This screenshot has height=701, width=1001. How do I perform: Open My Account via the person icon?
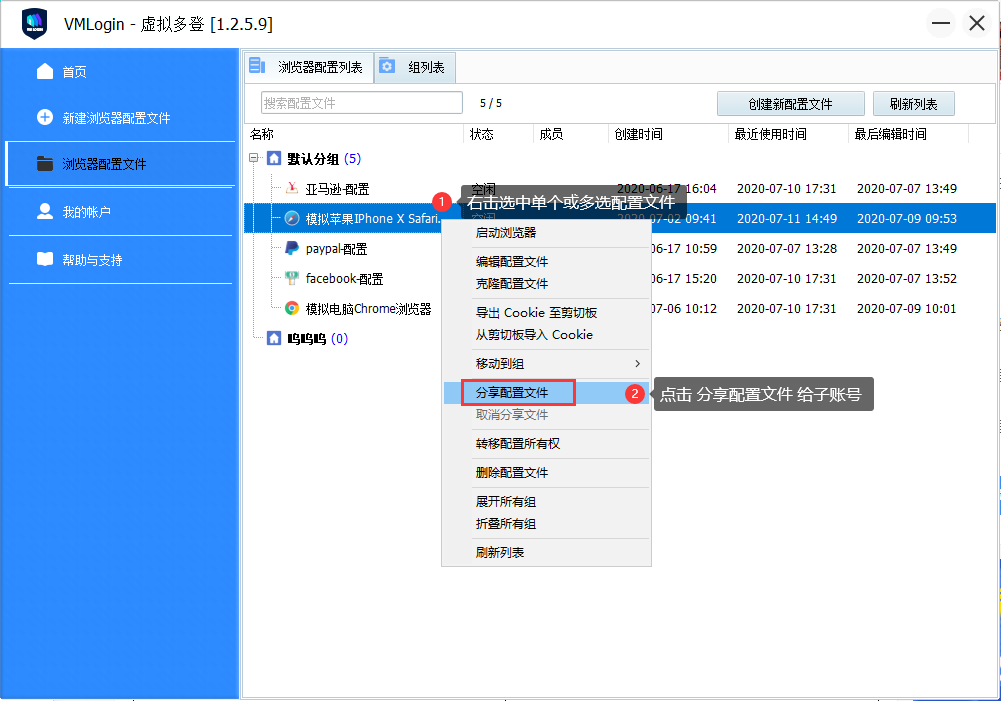[45, 211]
